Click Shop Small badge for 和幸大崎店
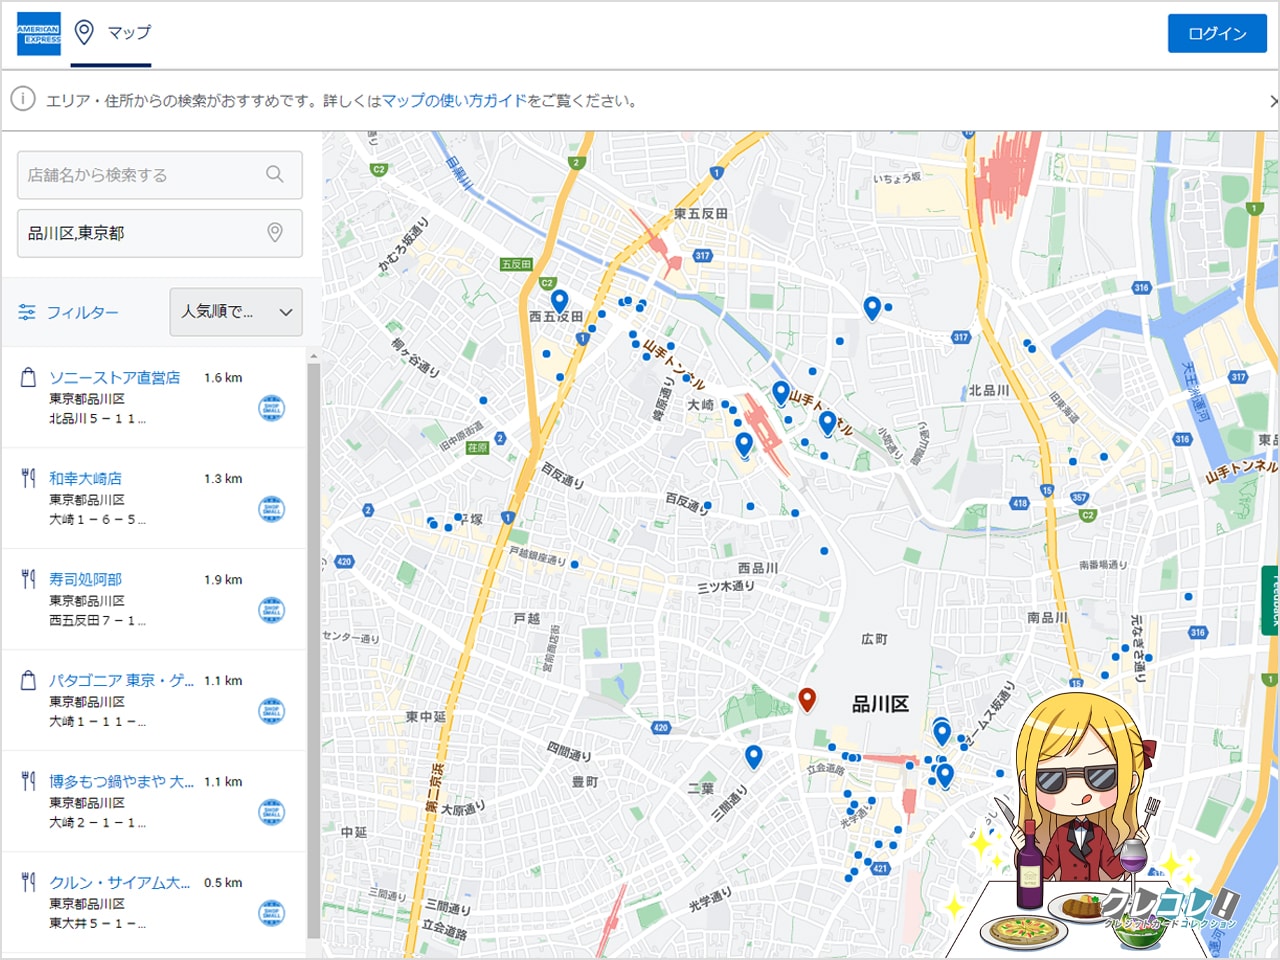 click(x=271, y=509)
